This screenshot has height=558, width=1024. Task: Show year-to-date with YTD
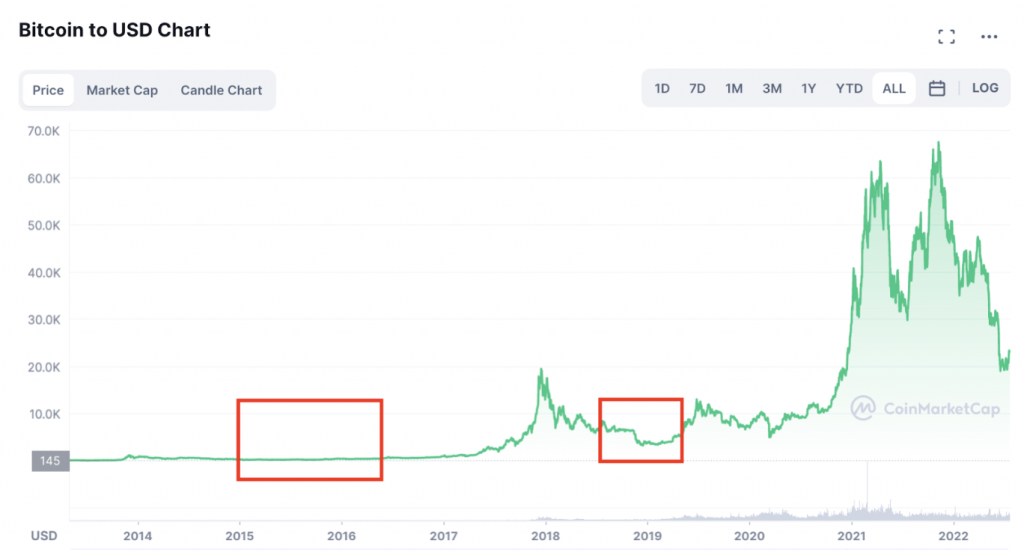(849, 89)
